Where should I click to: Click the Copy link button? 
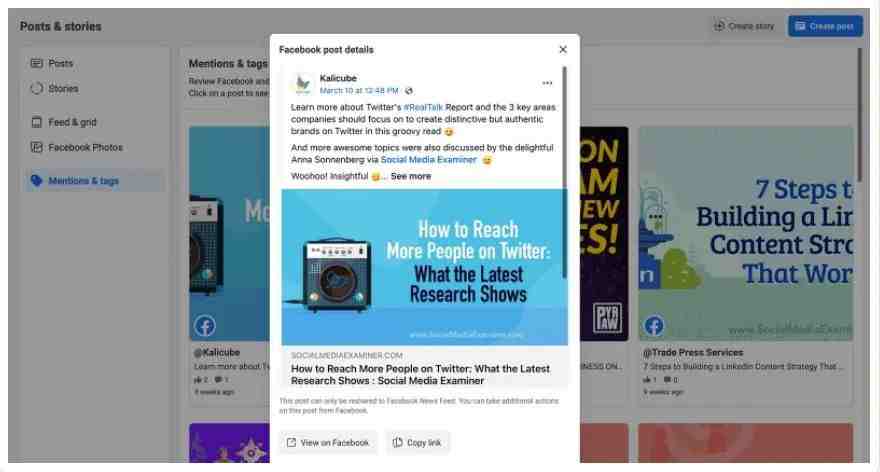coord(417,443)
